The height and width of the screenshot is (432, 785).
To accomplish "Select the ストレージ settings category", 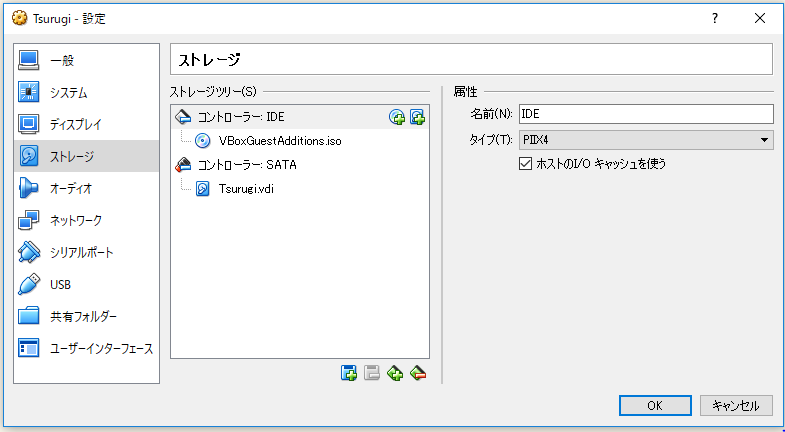I will (87, 156).
